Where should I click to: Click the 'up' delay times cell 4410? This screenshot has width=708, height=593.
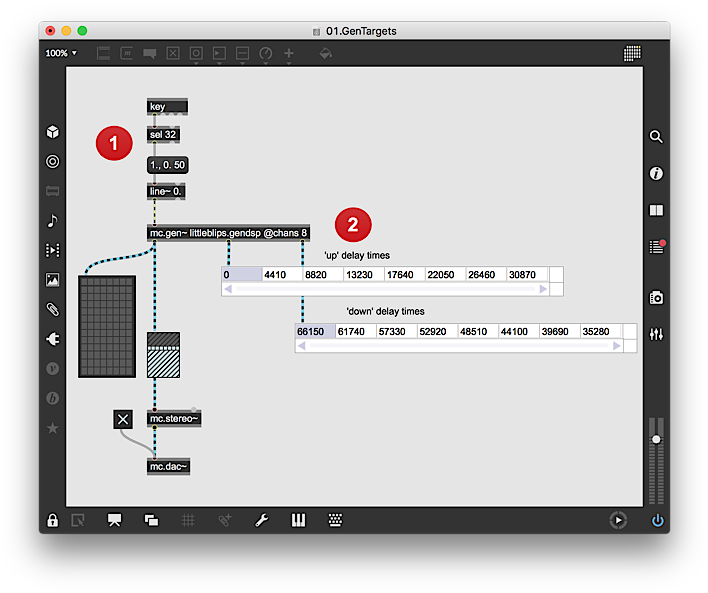(x=282, y=275)
